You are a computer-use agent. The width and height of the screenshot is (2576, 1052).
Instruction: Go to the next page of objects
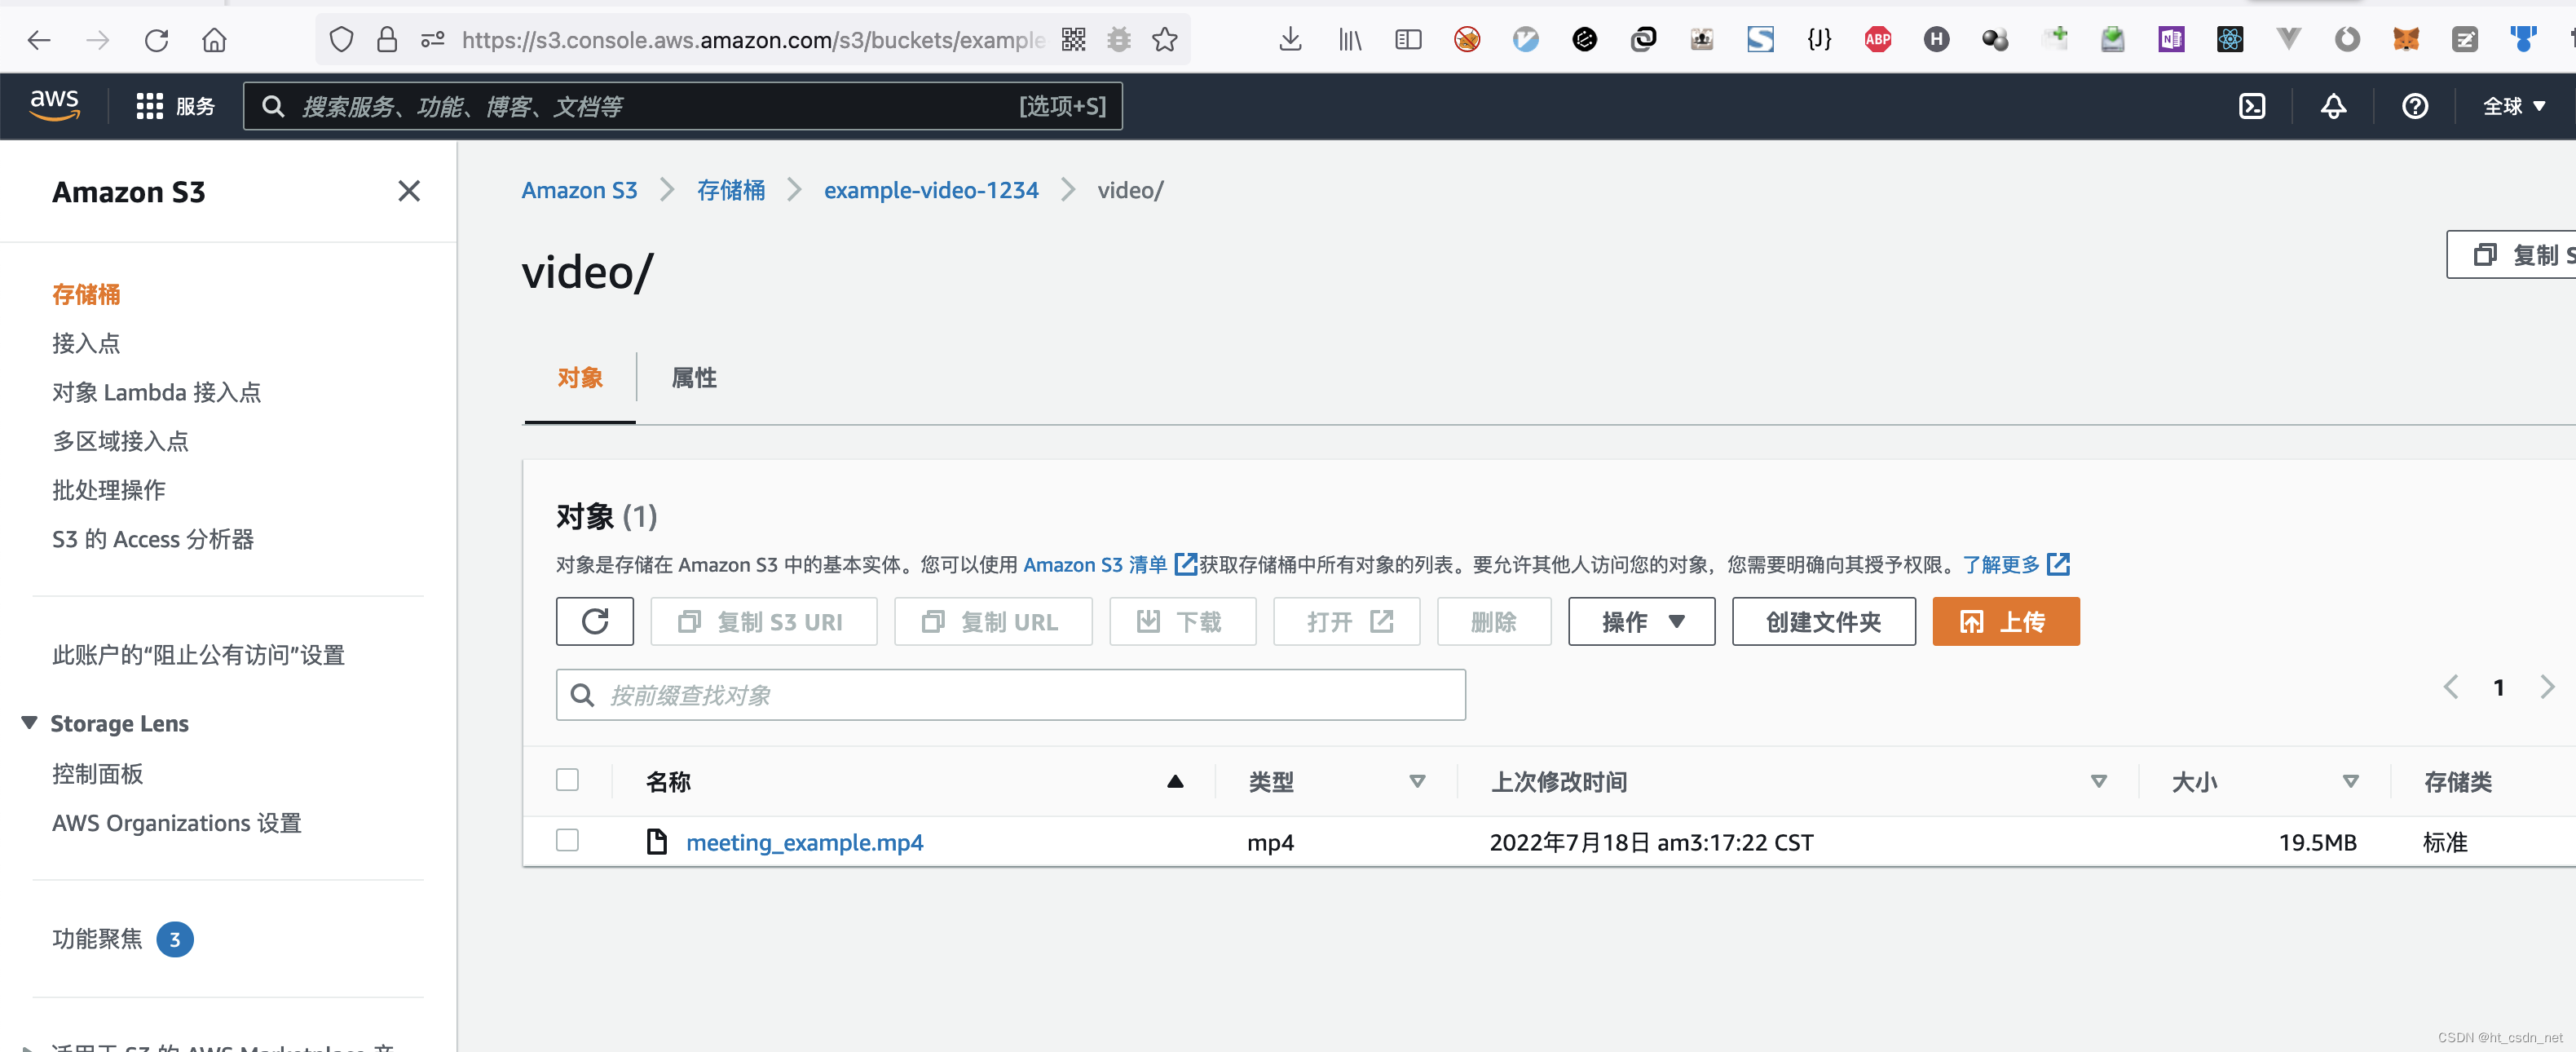tap(2547, 687)
